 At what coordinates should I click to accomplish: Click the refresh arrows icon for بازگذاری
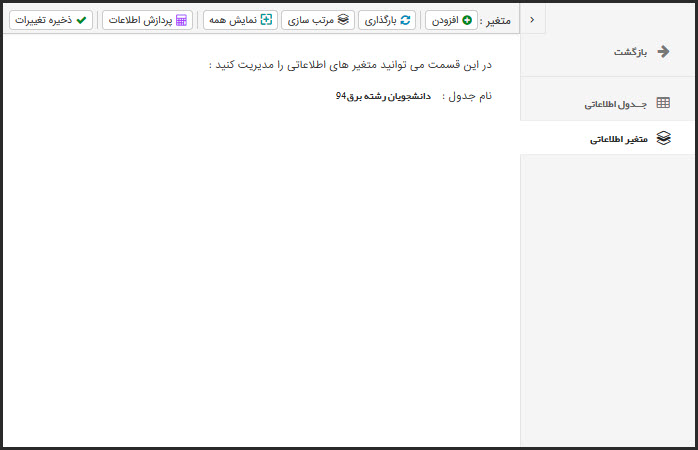point(405,20)
